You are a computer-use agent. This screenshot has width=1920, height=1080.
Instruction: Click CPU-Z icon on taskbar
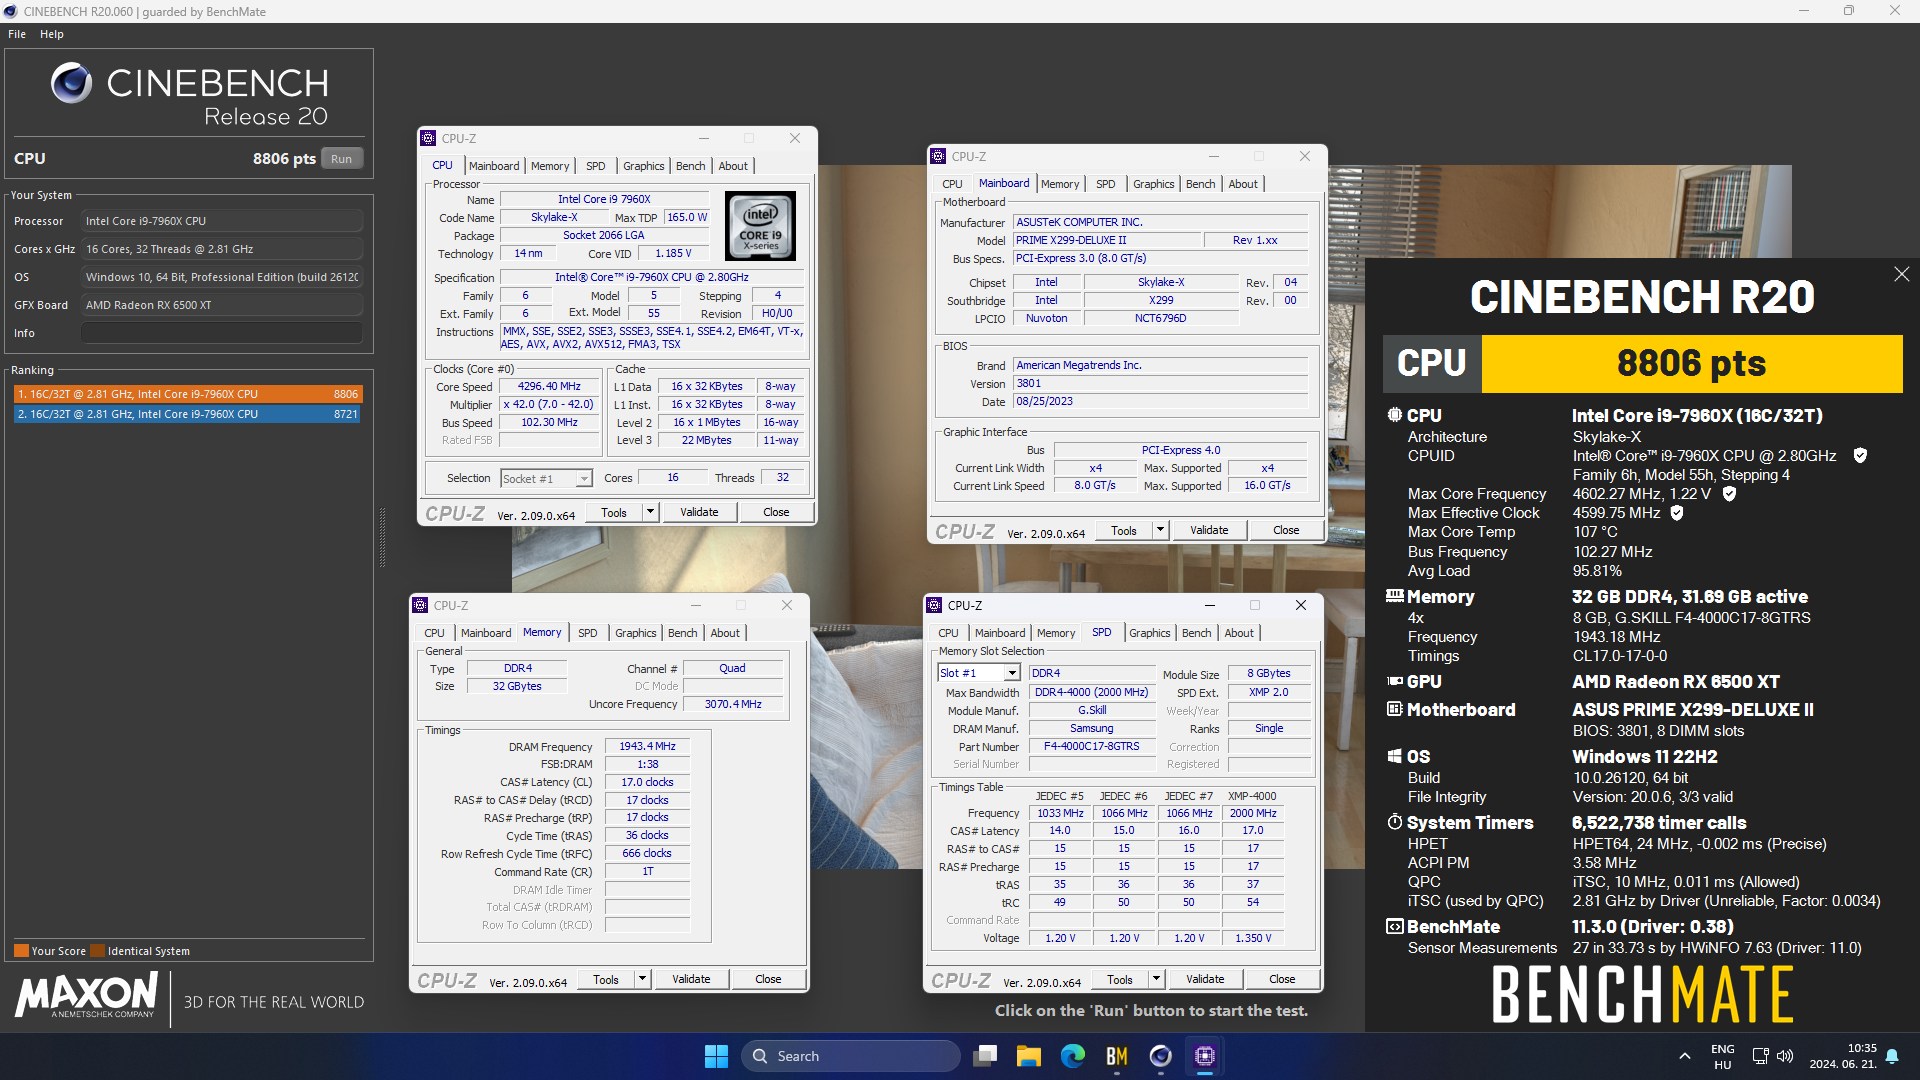[x=1205, y=1056]
